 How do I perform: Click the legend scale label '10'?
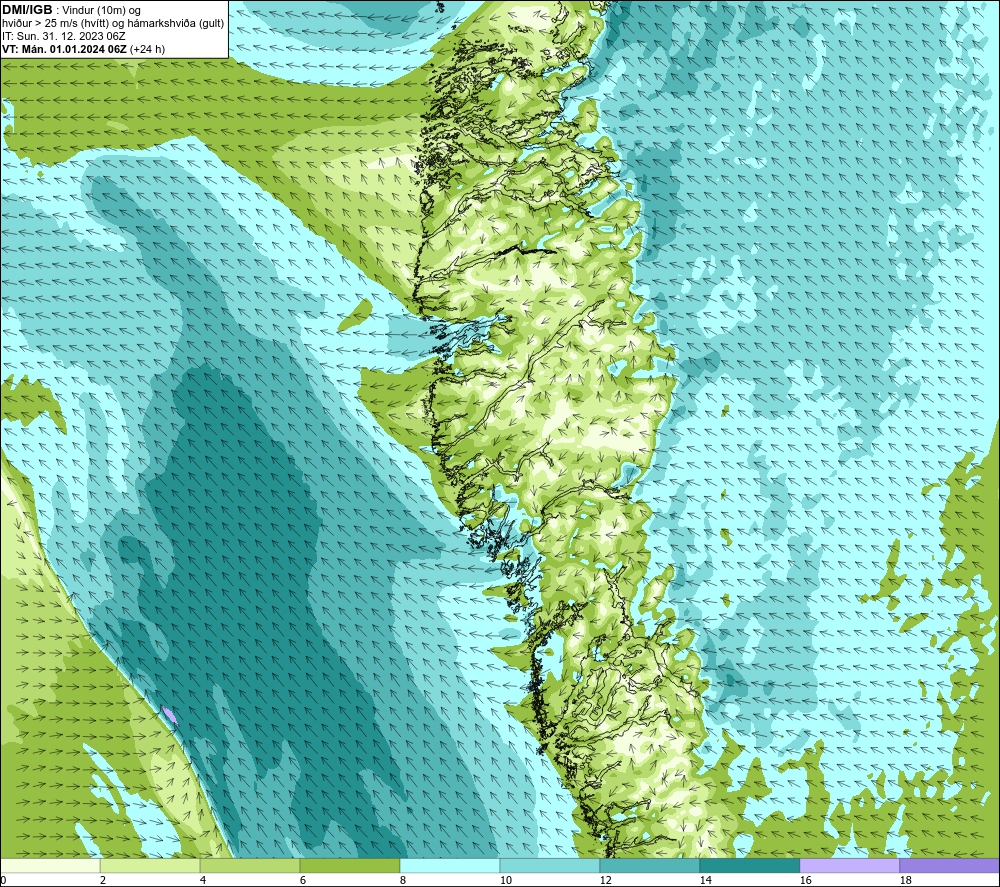click(506, 880)
